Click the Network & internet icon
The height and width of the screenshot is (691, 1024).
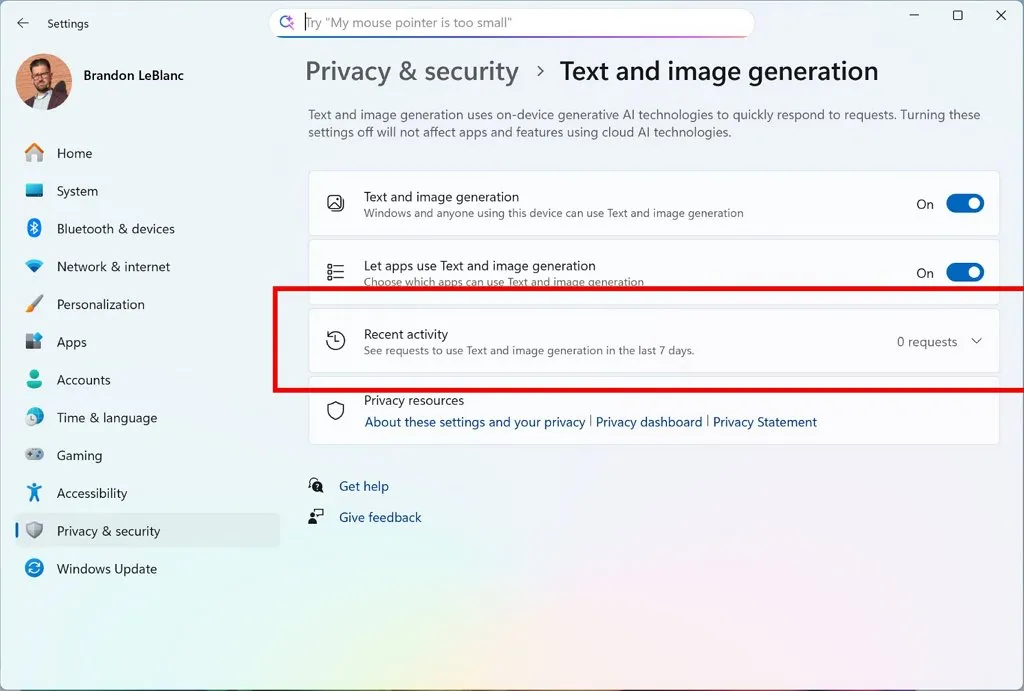33,267
